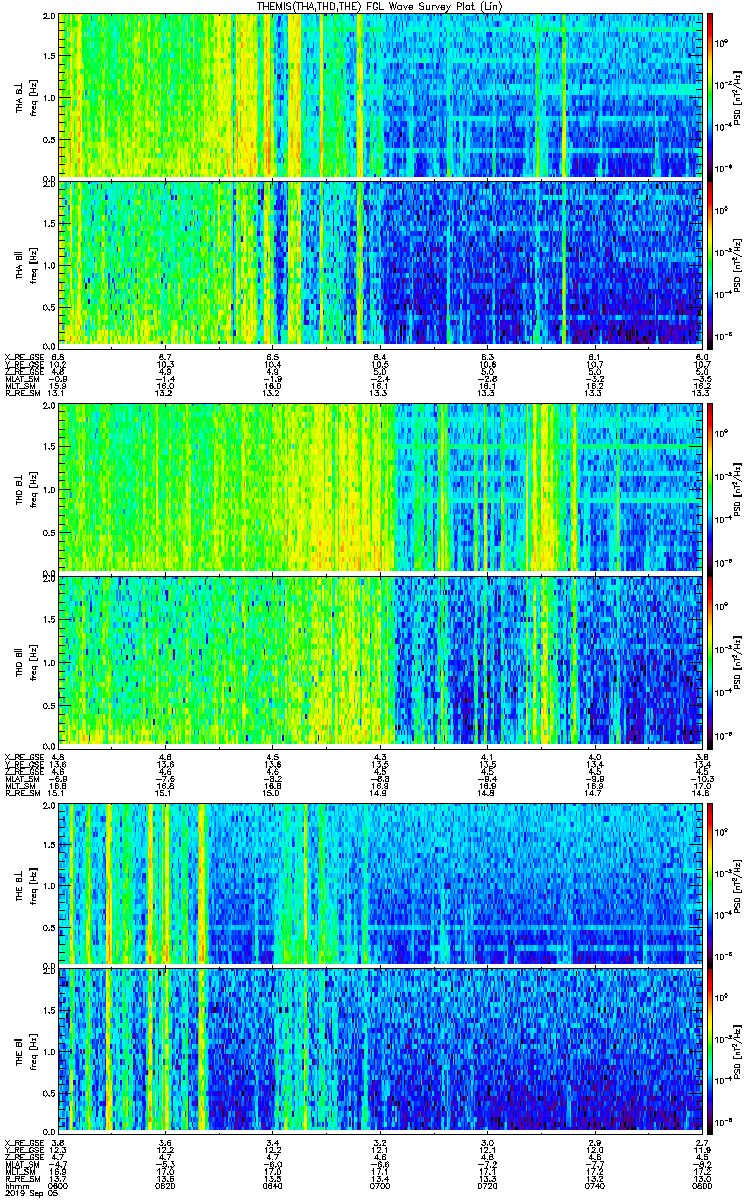
Task: Click the PSD color bar beside THA B-perpendicular panel
Action: coord(711,95)
